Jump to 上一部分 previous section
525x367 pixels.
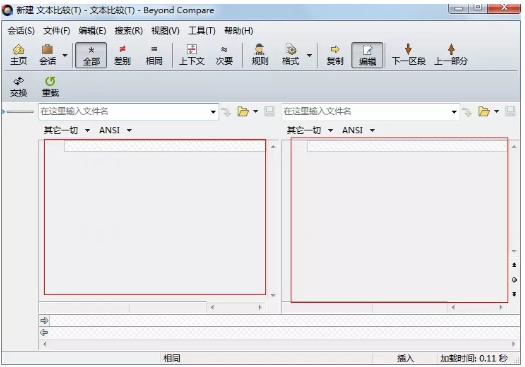click(451, 55)
